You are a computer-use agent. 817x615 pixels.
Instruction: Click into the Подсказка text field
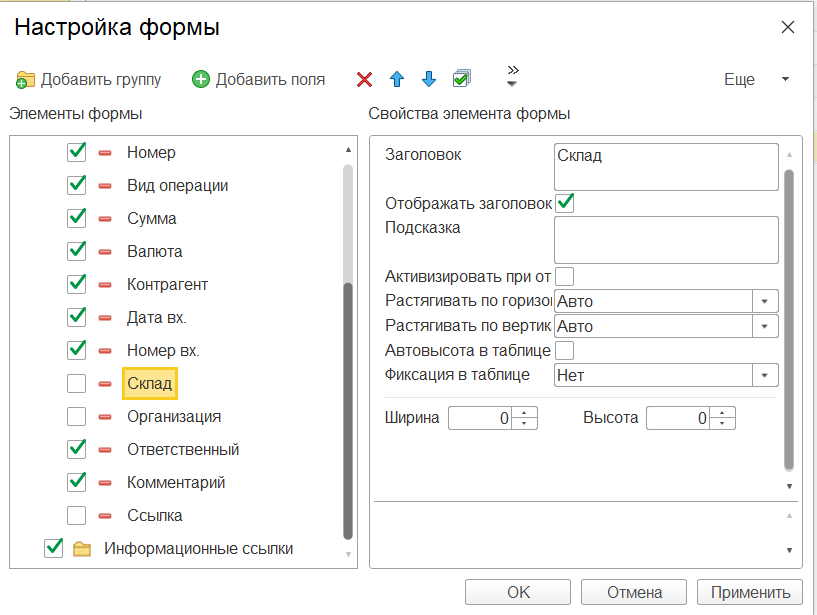tap(666, 240)
